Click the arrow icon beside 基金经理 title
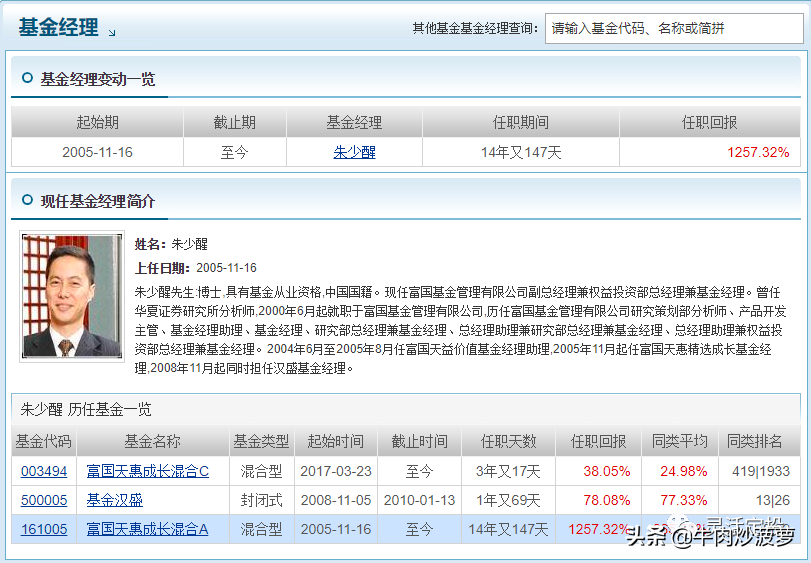The width and height of the screenshot is (811, 563). pyautogui.click(x=112, y=33)
